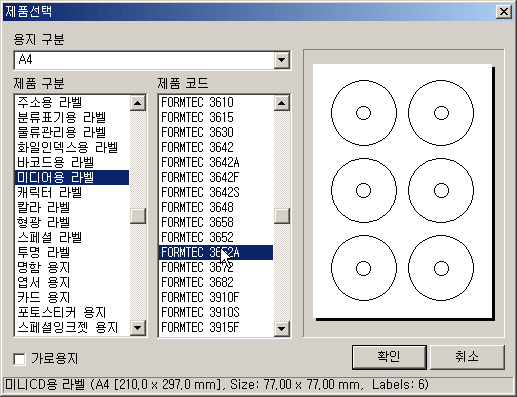Choose product code FORMTEC 3630
Viewport: 517px width, 397px height.
216,132
